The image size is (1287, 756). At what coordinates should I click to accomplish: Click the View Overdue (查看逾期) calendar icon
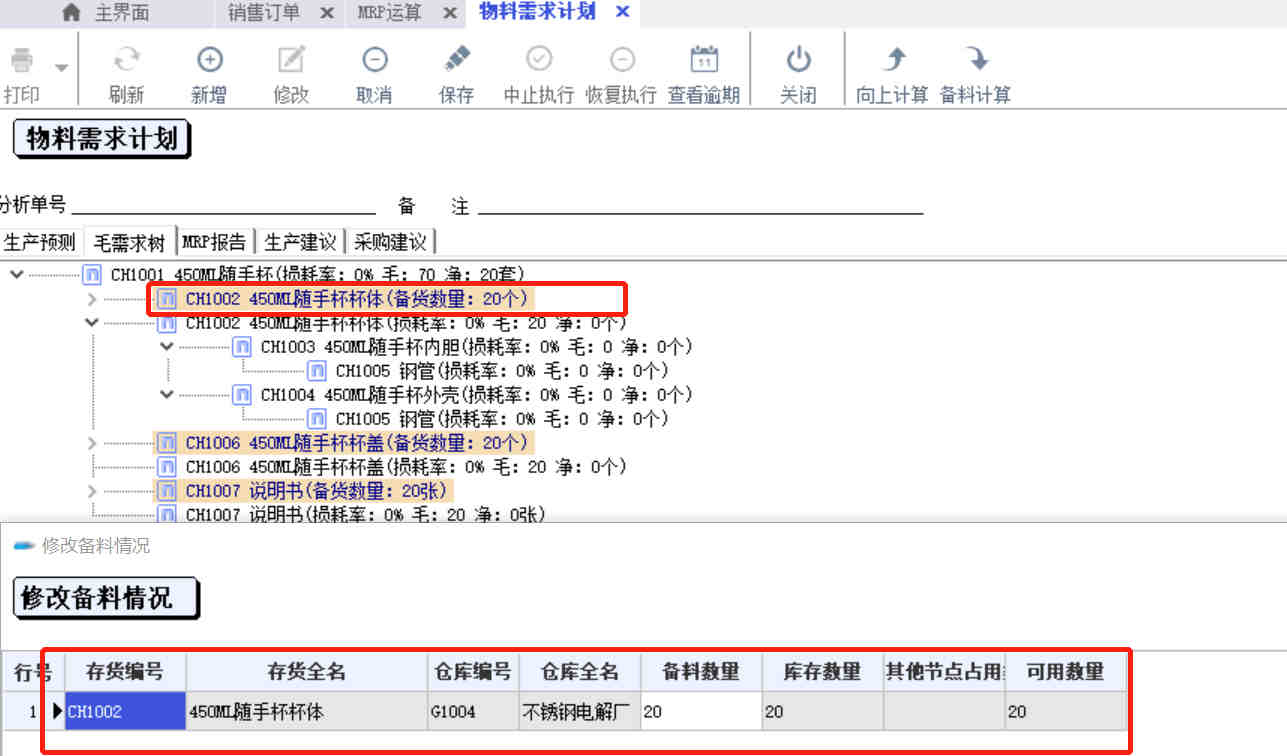coord(704,60)
